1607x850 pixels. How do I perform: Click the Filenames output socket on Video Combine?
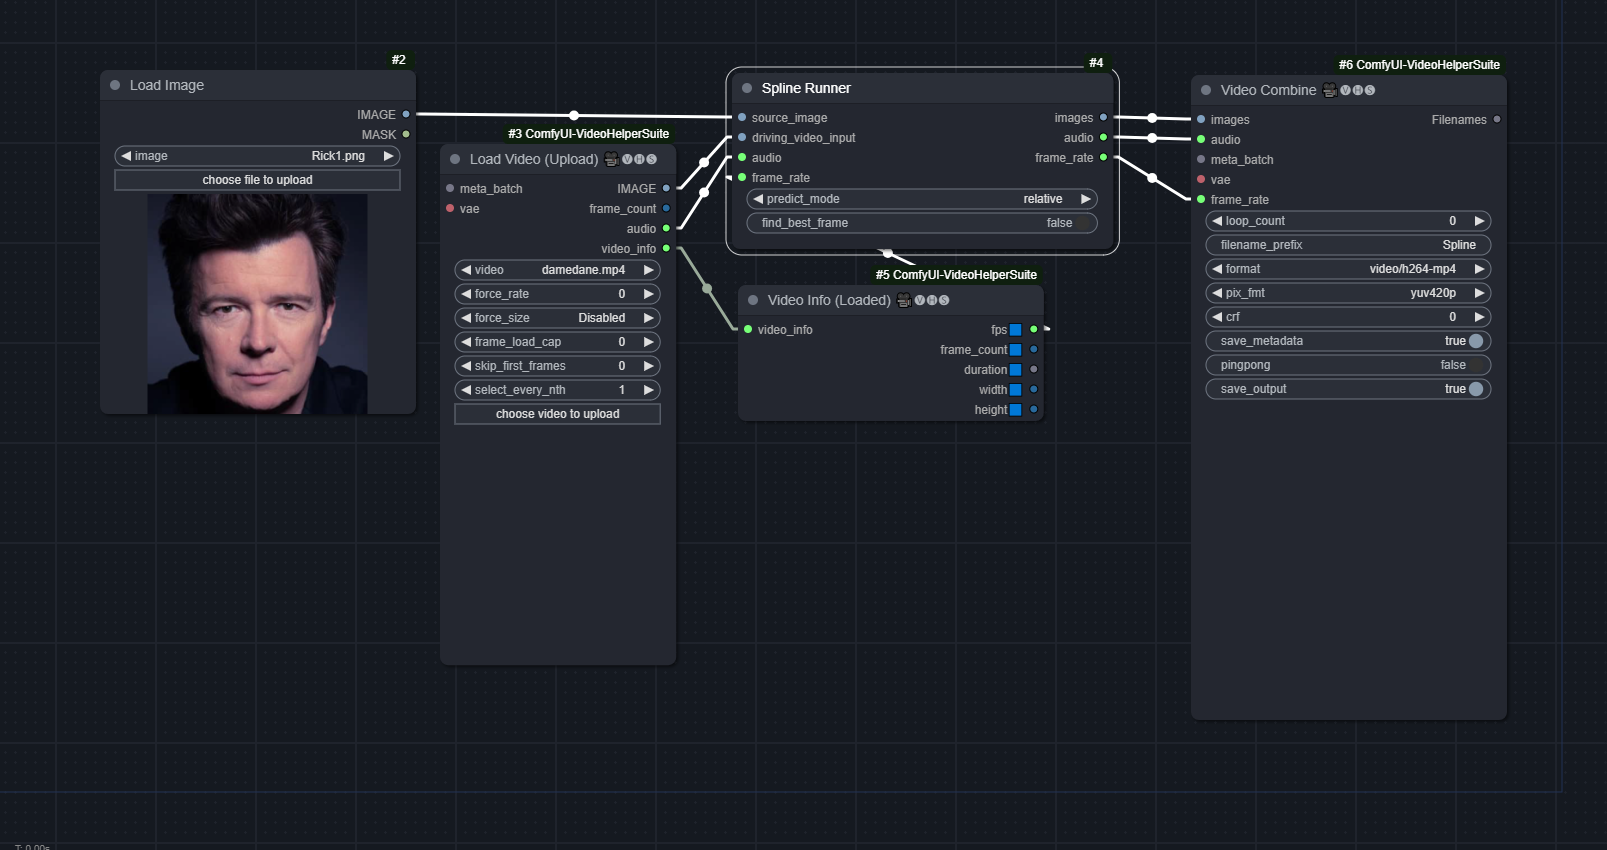1497,120
